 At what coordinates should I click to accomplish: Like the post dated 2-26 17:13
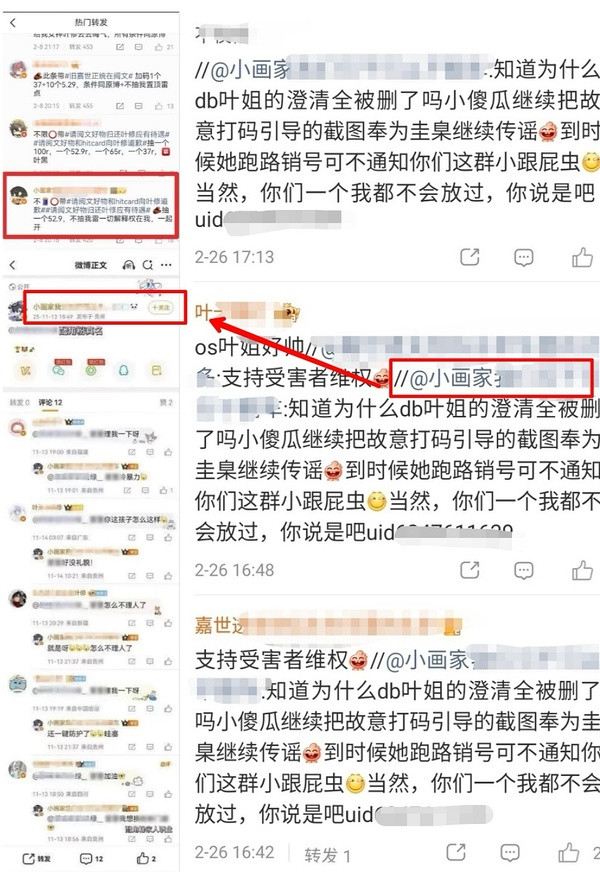point(582,257)
